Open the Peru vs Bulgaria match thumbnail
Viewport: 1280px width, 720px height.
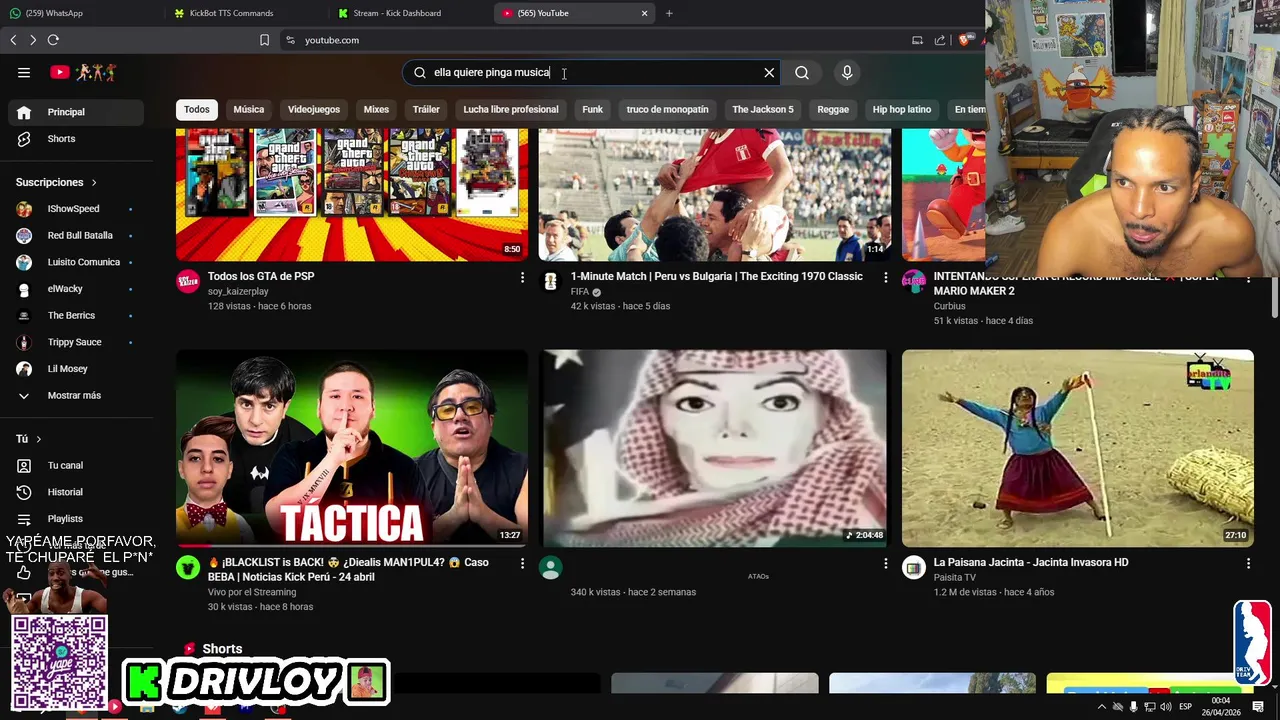coord(715,195)
